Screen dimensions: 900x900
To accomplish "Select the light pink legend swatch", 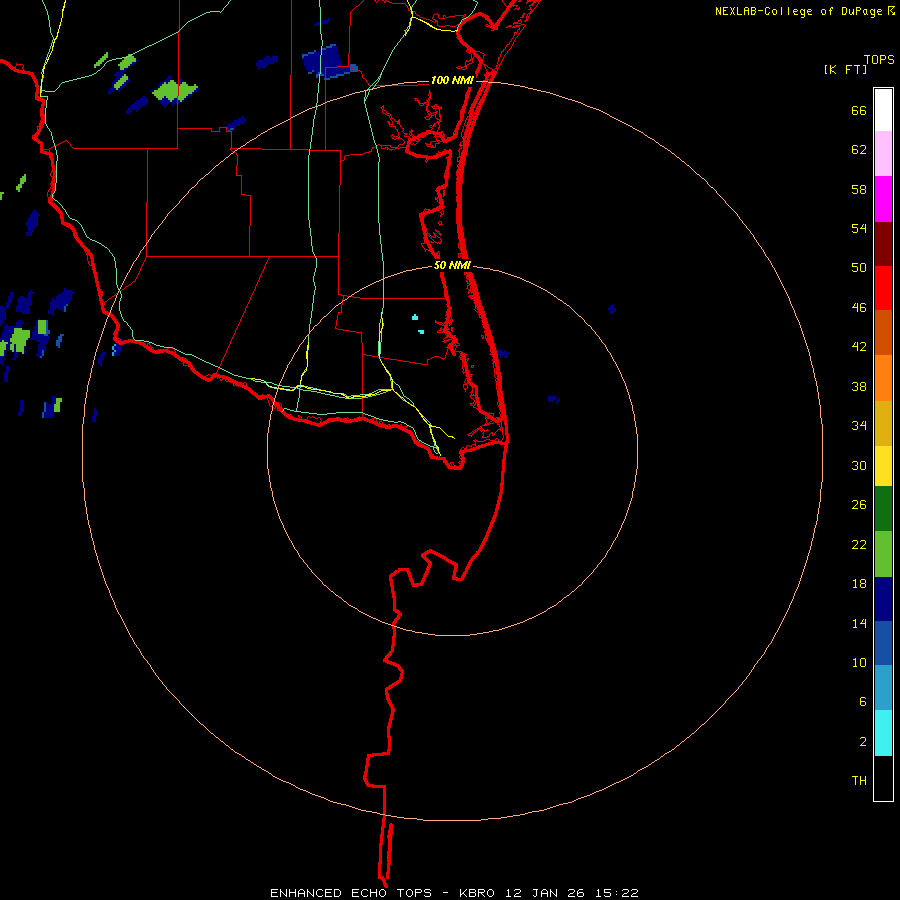I will click(x=883, y=154).
